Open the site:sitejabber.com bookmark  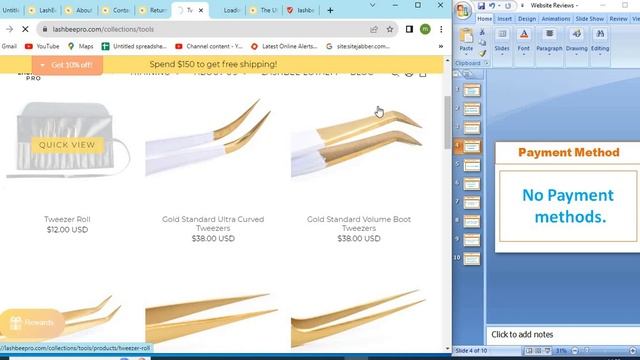358,47
